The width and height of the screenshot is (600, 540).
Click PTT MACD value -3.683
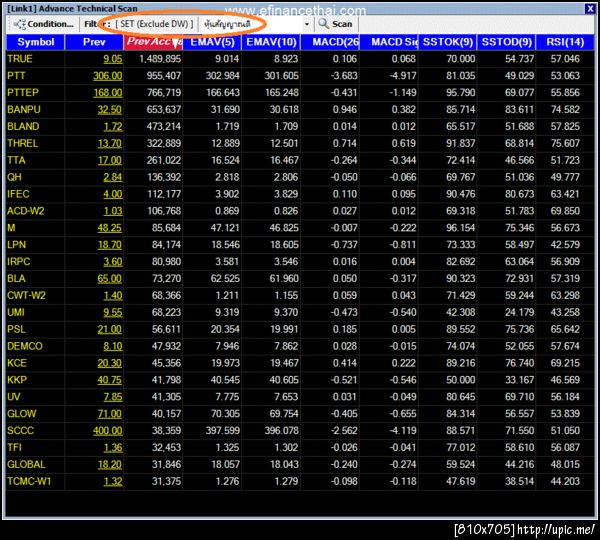344,76
